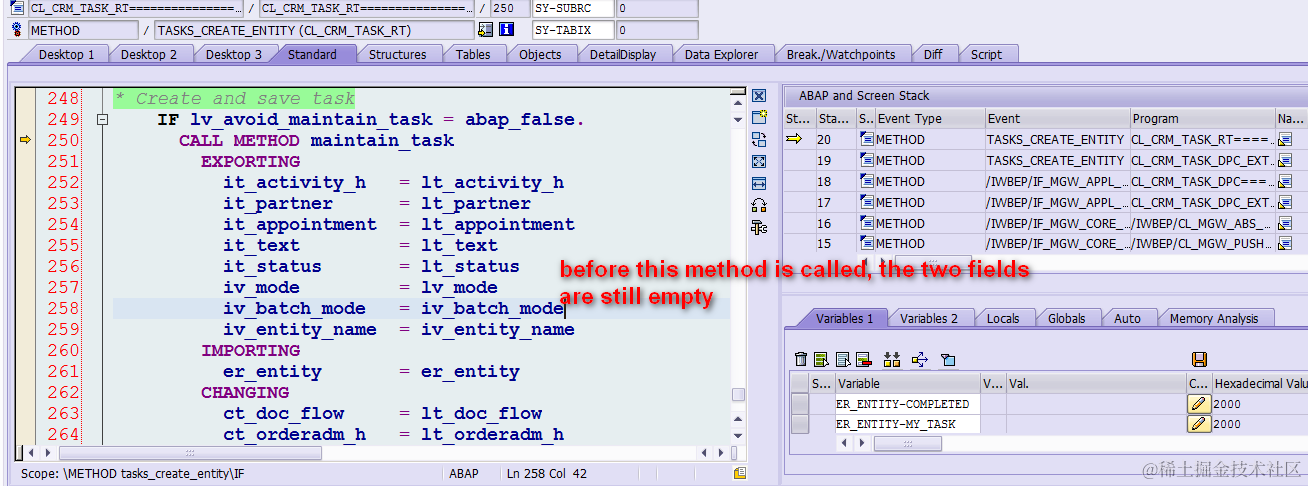Click the blue filter icon in the variables toolbar
Image resolution: width=1308 pixels, height=486 pixels.
click(x=948, y=359)
